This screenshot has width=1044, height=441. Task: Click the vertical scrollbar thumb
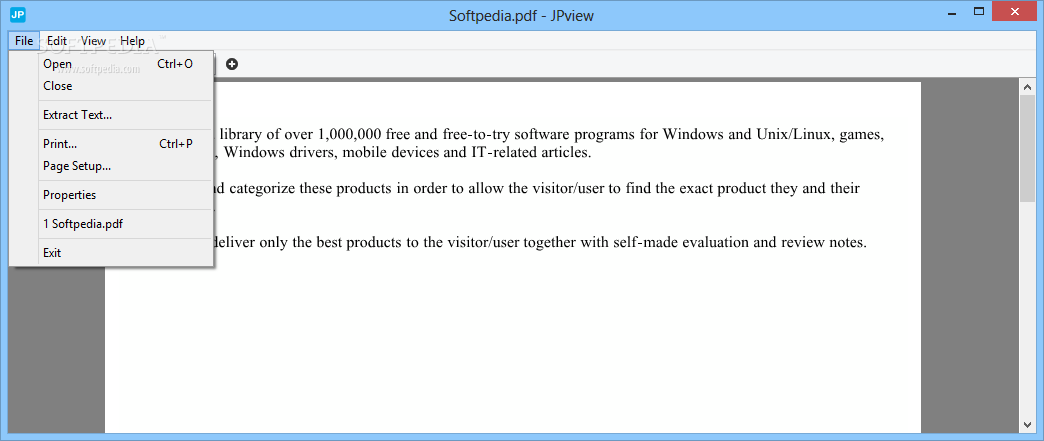tap(1027, 148)
